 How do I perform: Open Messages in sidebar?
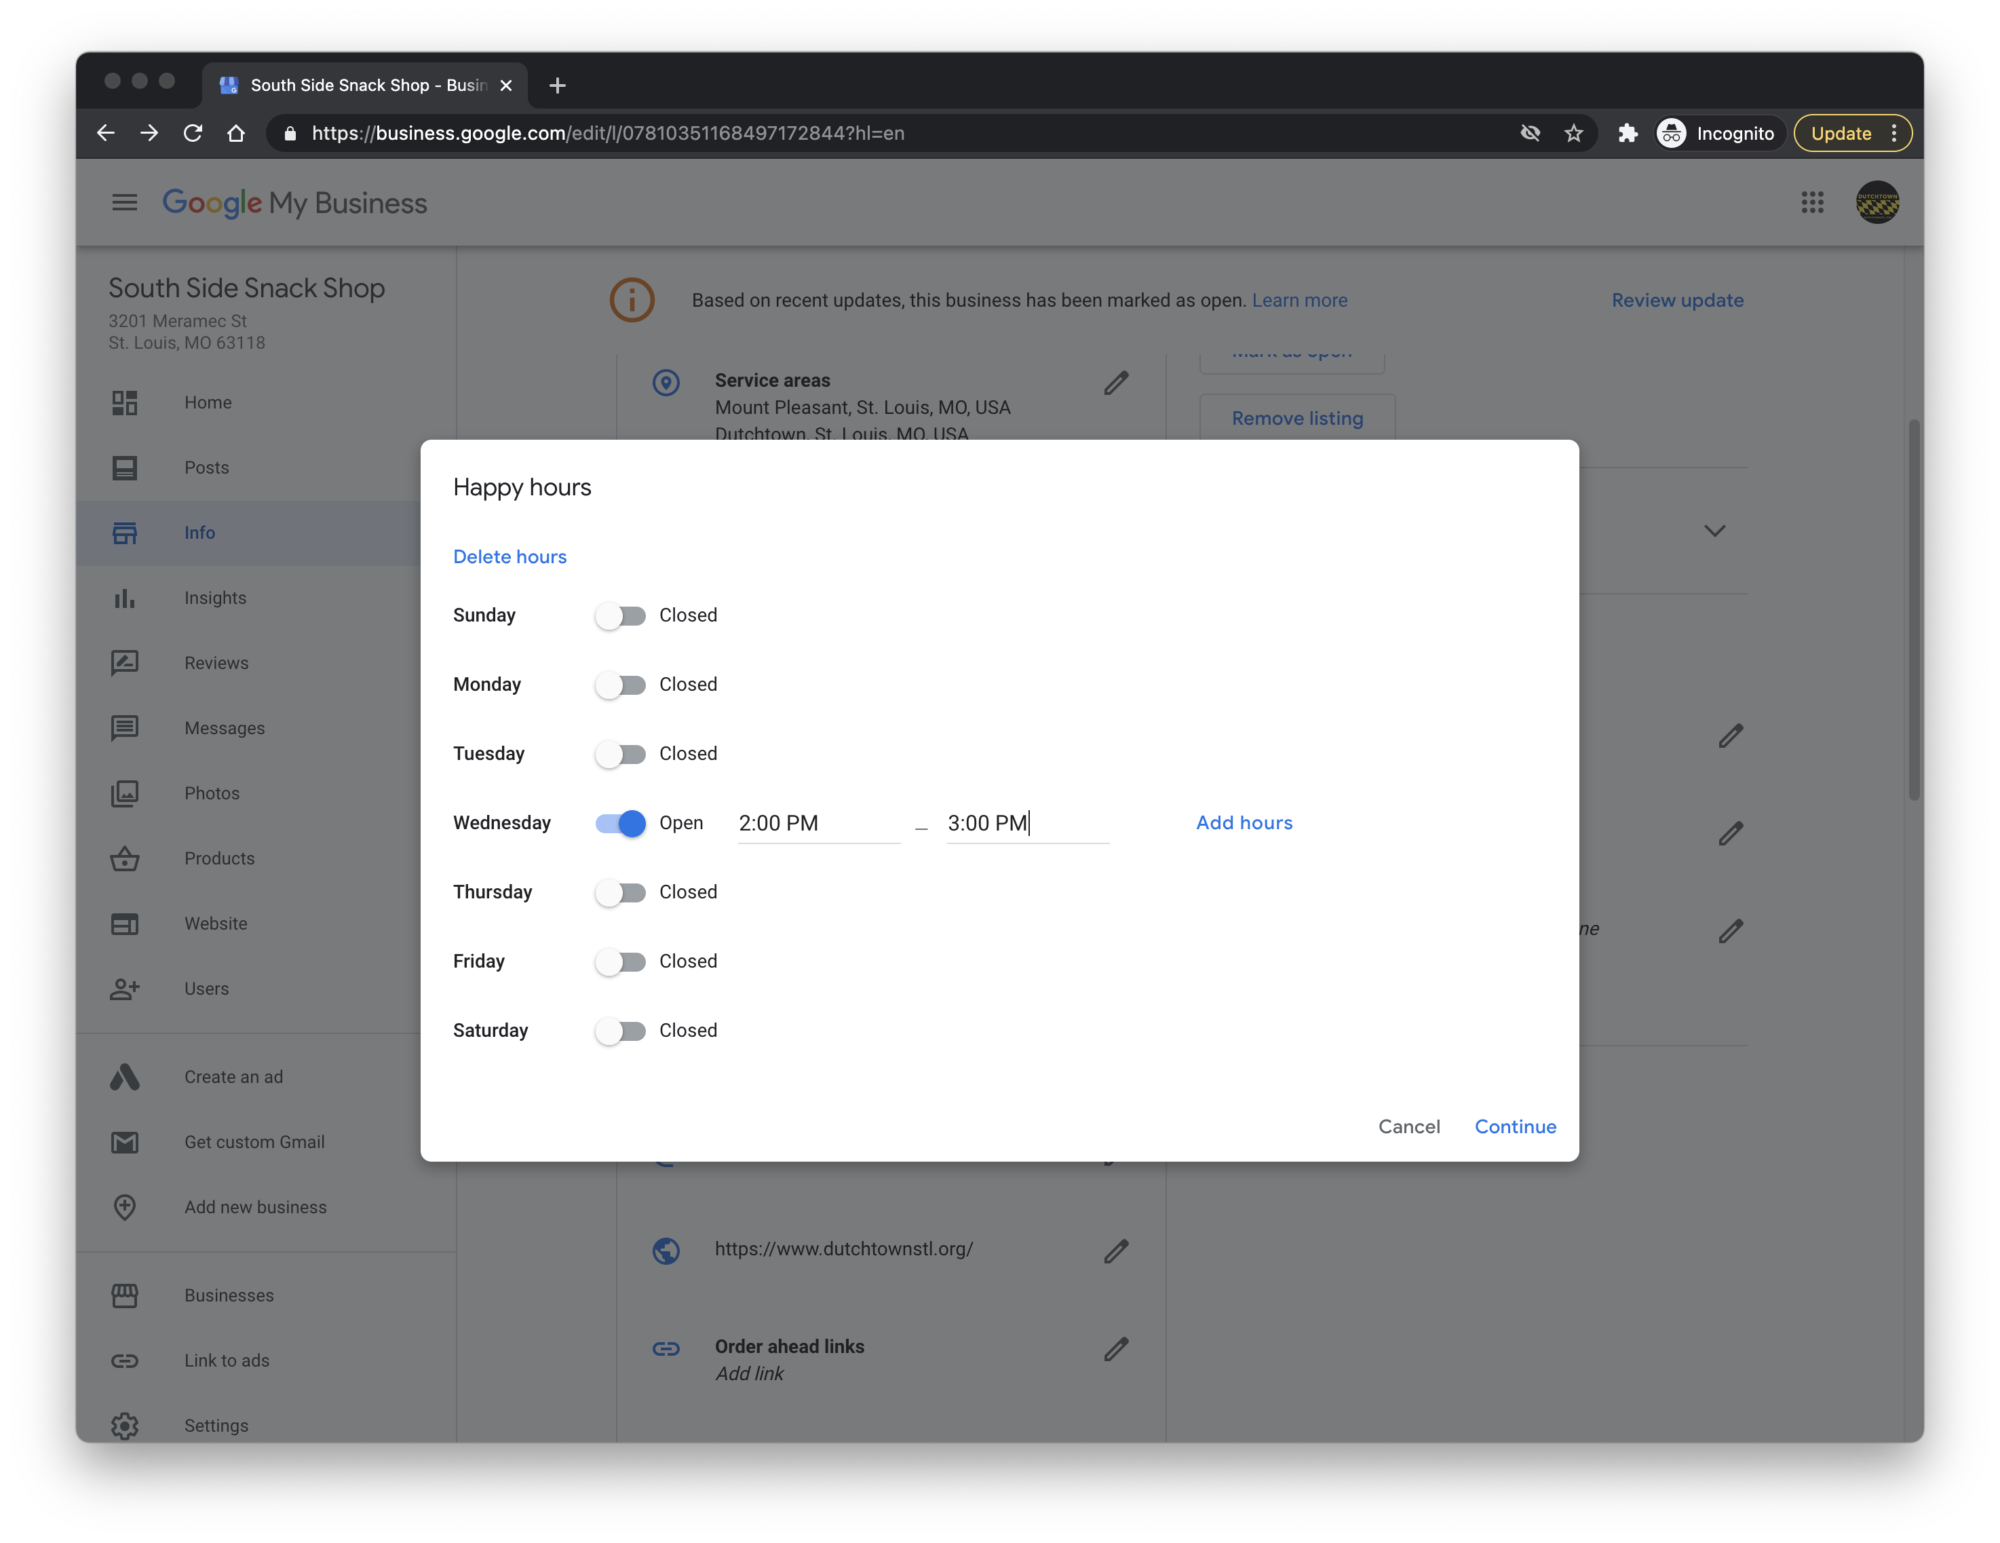click(x=224, y=728)
